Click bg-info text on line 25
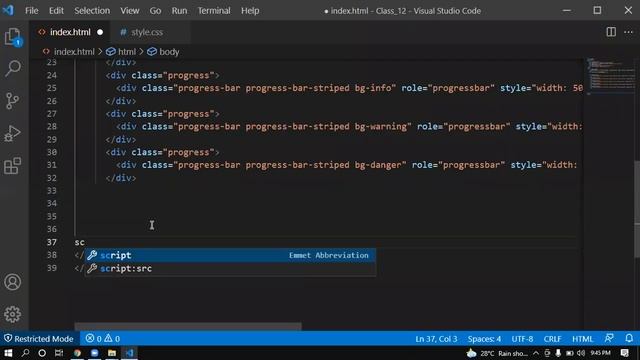 click(373, 88)
